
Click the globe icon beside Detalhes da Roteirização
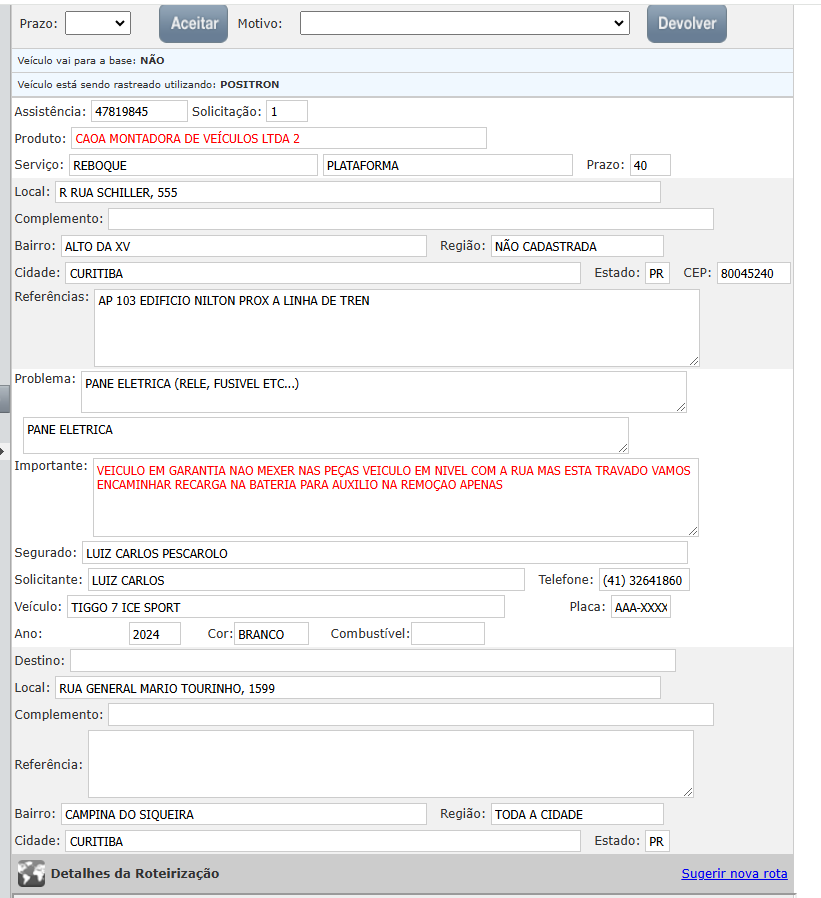[x=31, y=873]
